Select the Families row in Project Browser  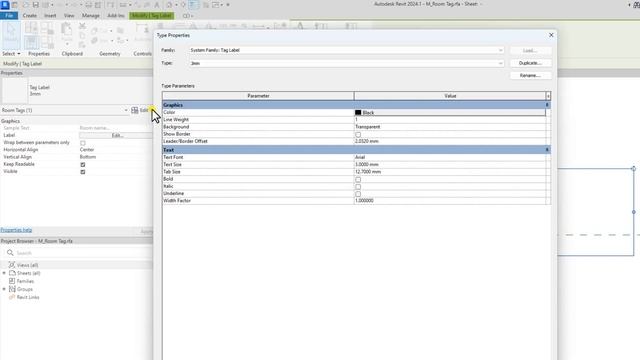click(76, 281)
